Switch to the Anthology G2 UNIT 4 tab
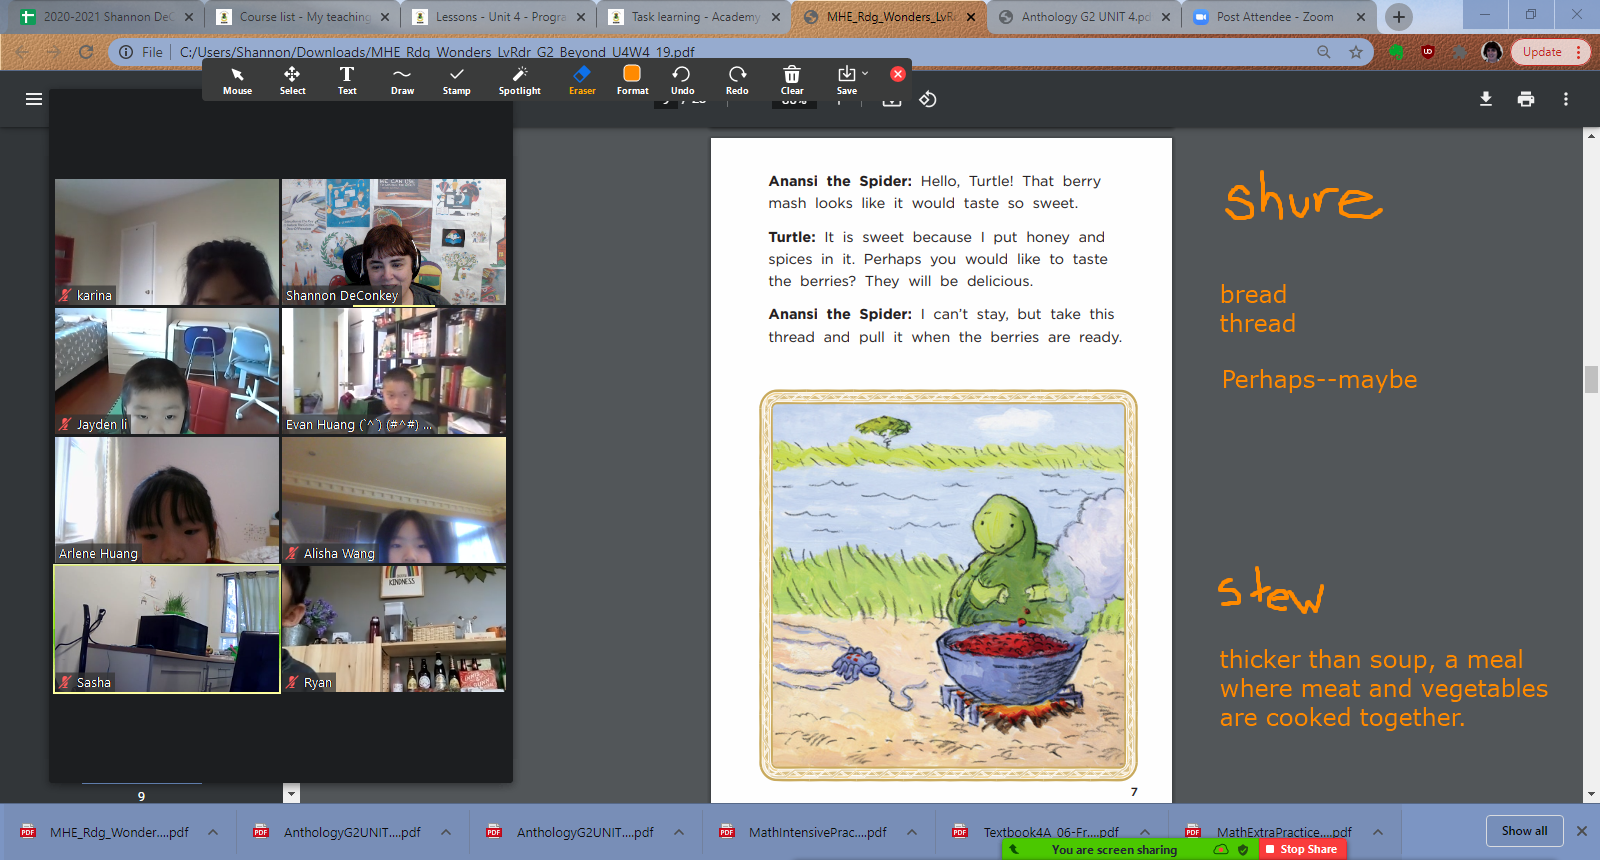This screenshot has height=860, width=1600. click(x=1084, y=17)
